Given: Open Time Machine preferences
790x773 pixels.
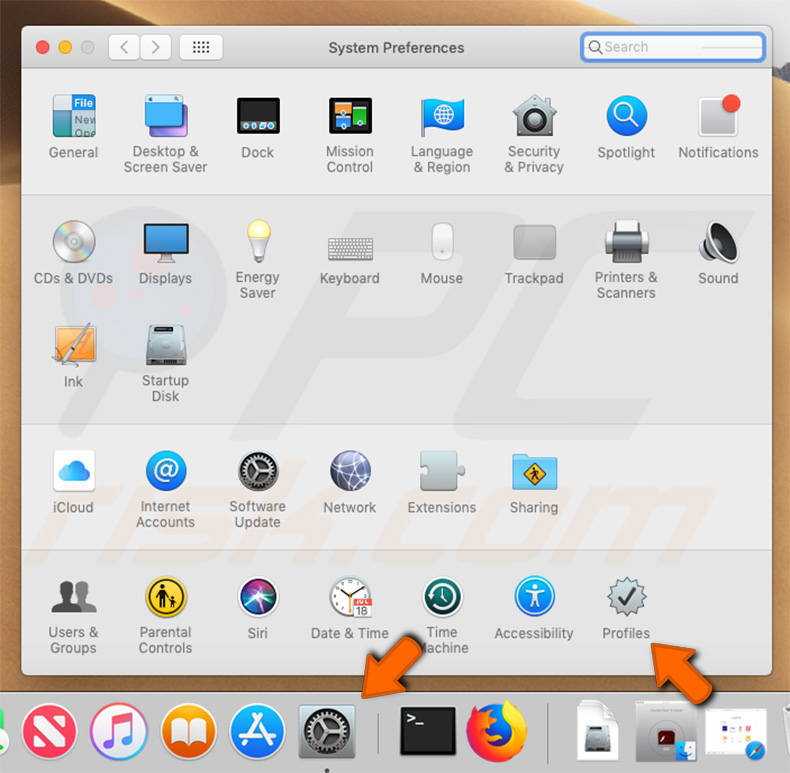Looking at the screenshot, I should 442,597.
